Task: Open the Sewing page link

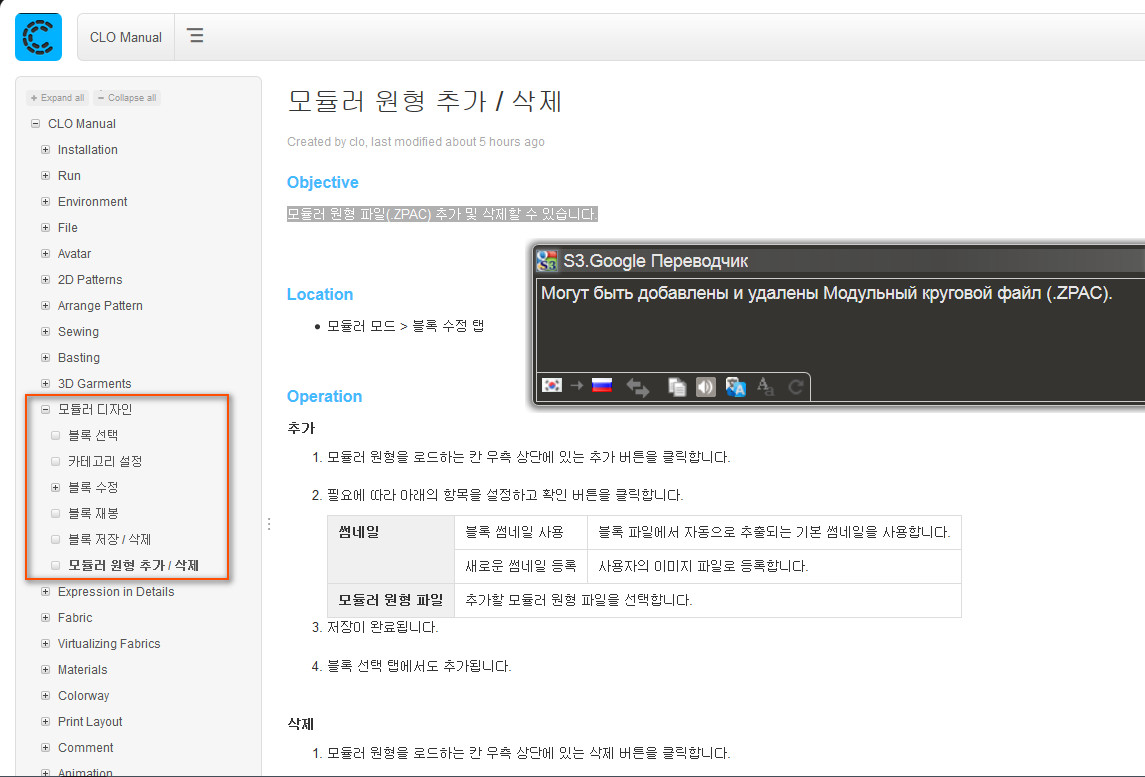Action: pyautogui.click(x=78, y=332)
